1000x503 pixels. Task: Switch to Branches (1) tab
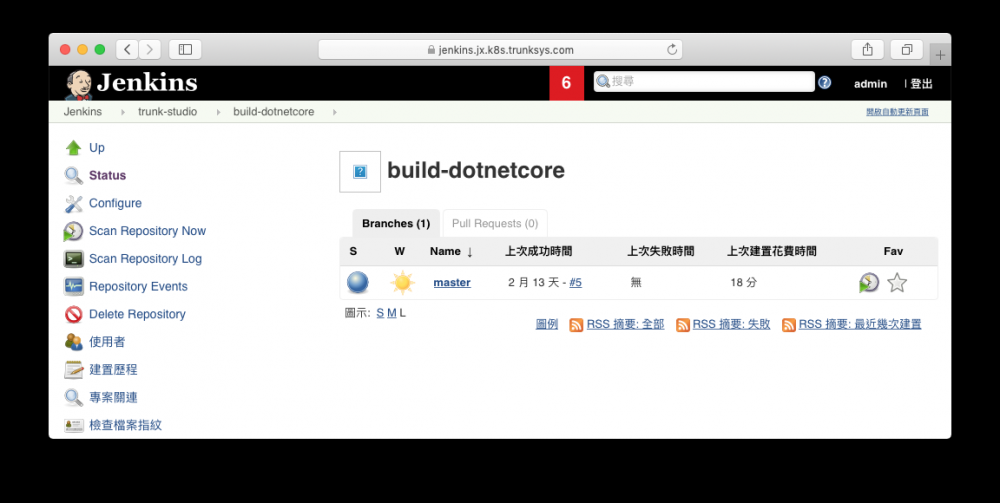(396, 224)
